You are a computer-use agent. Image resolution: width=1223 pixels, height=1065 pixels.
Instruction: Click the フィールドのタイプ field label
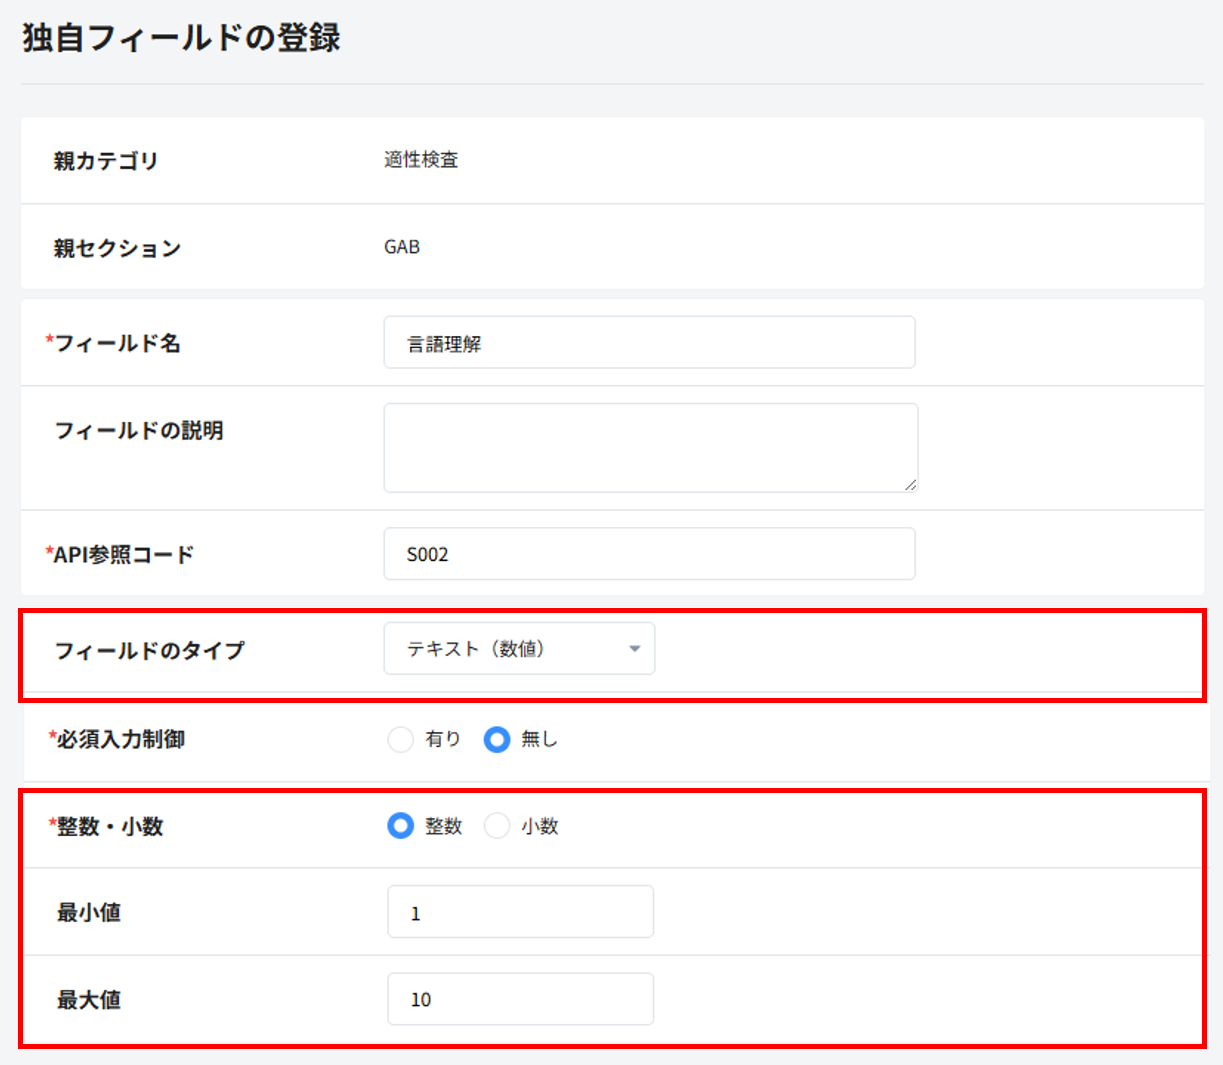(149, 650)
